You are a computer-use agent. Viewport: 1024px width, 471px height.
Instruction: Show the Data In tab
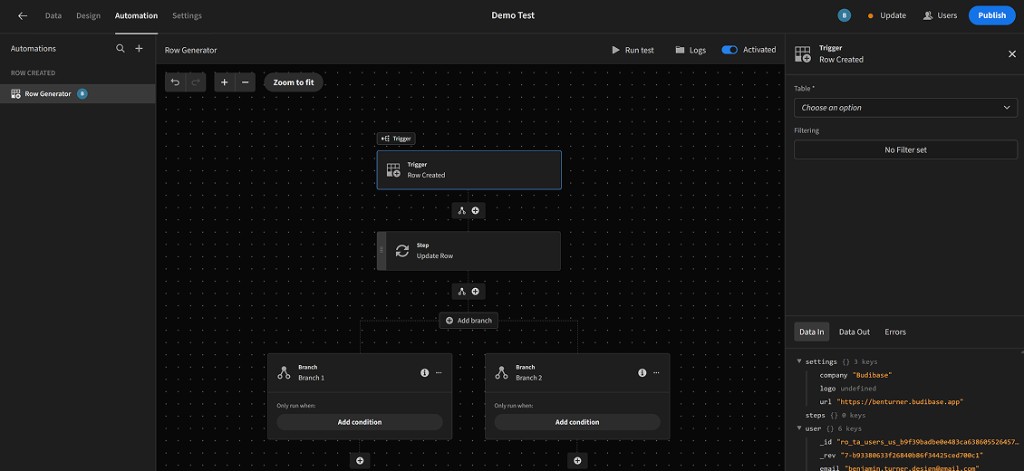tap(812, 332)
